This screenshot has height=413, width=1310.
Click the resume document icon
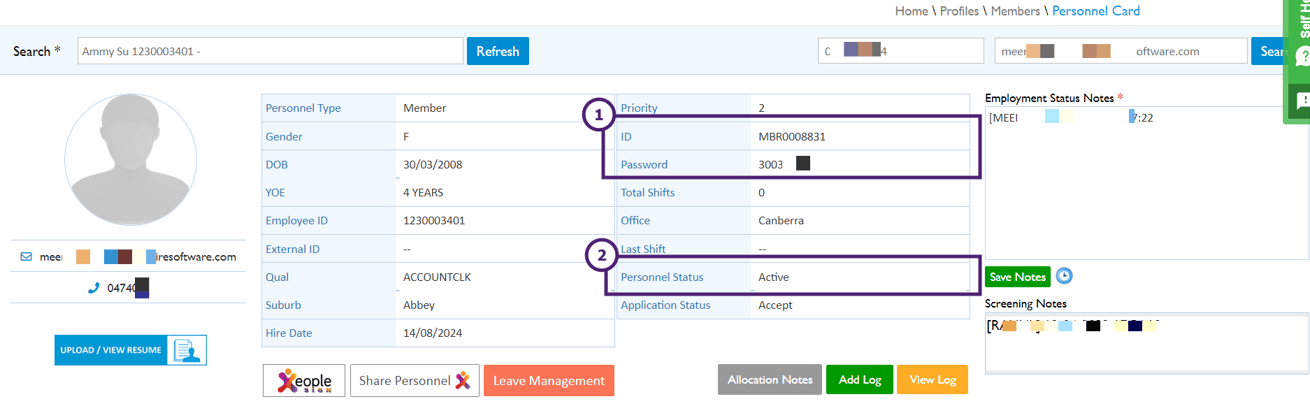pos(187,350)
